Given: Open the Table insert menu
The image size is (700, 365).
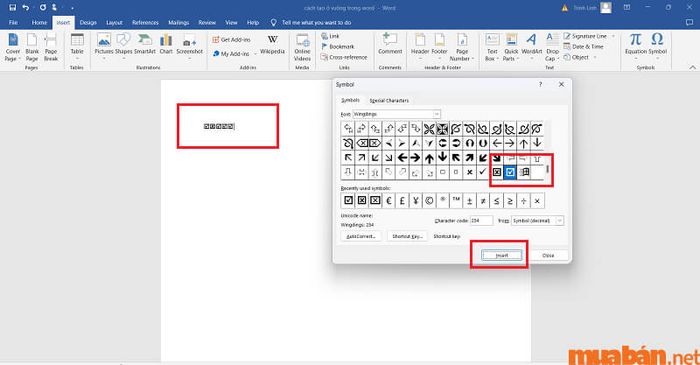Looking at the screenshot, I should [77, 47].
